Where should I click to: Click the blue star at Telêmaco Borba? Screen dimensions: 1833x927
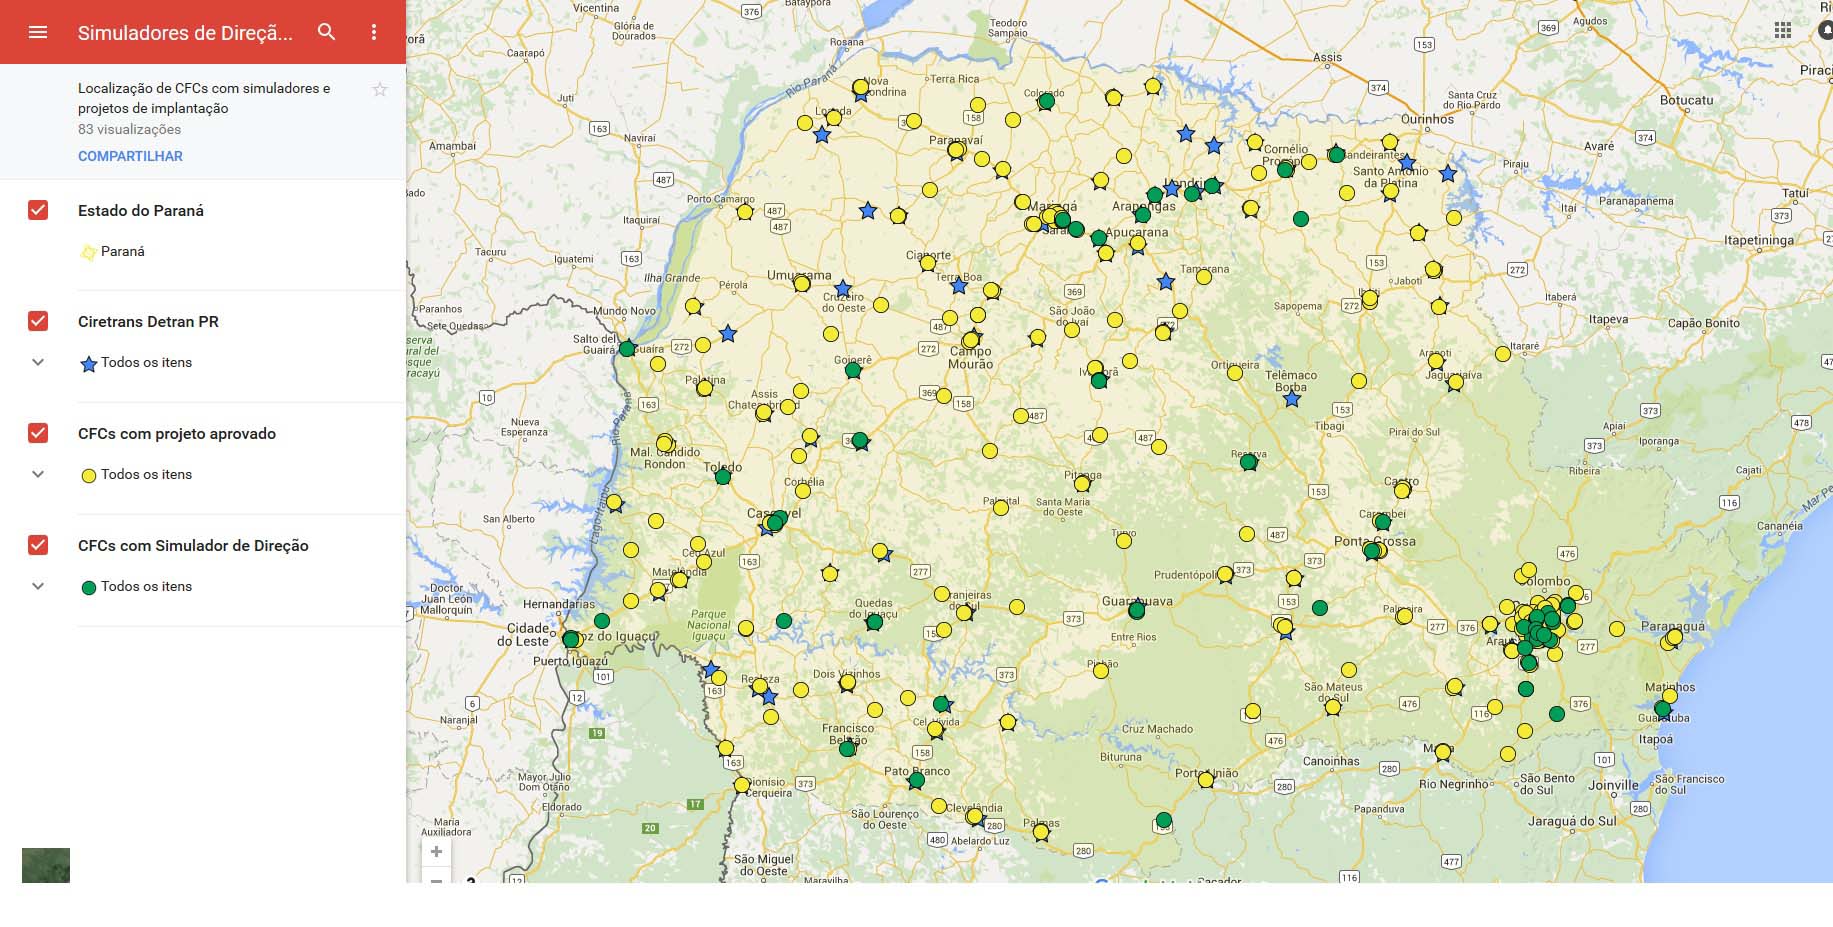1292,399
